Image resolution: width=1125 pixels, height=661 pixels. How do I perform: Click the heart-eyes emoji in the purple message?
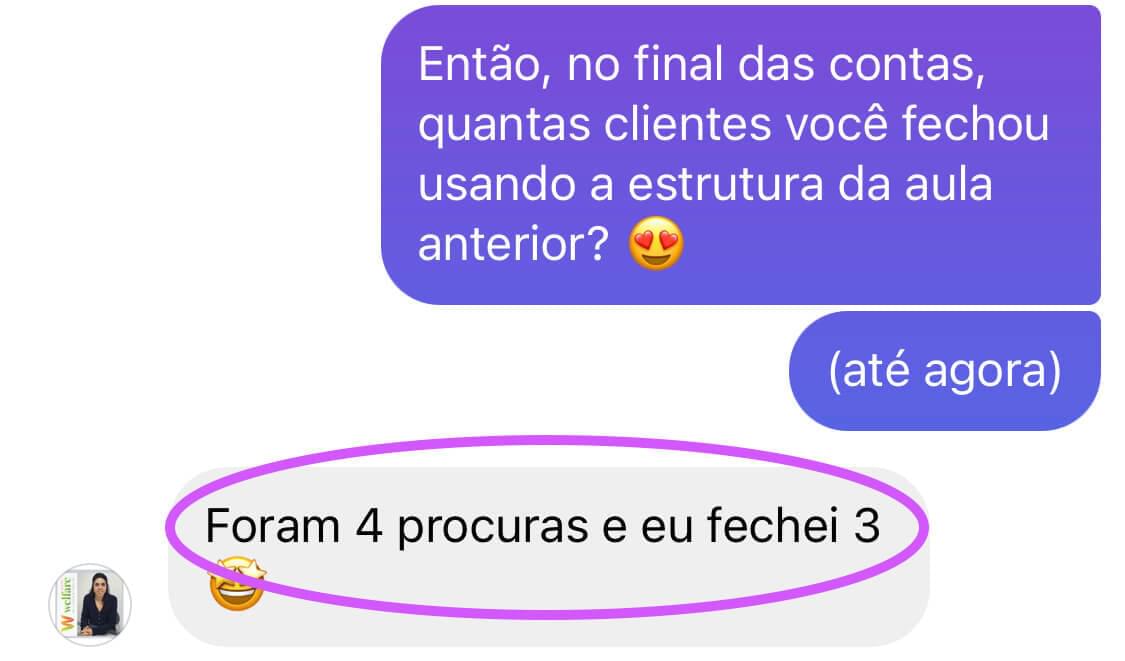(656, 243)
